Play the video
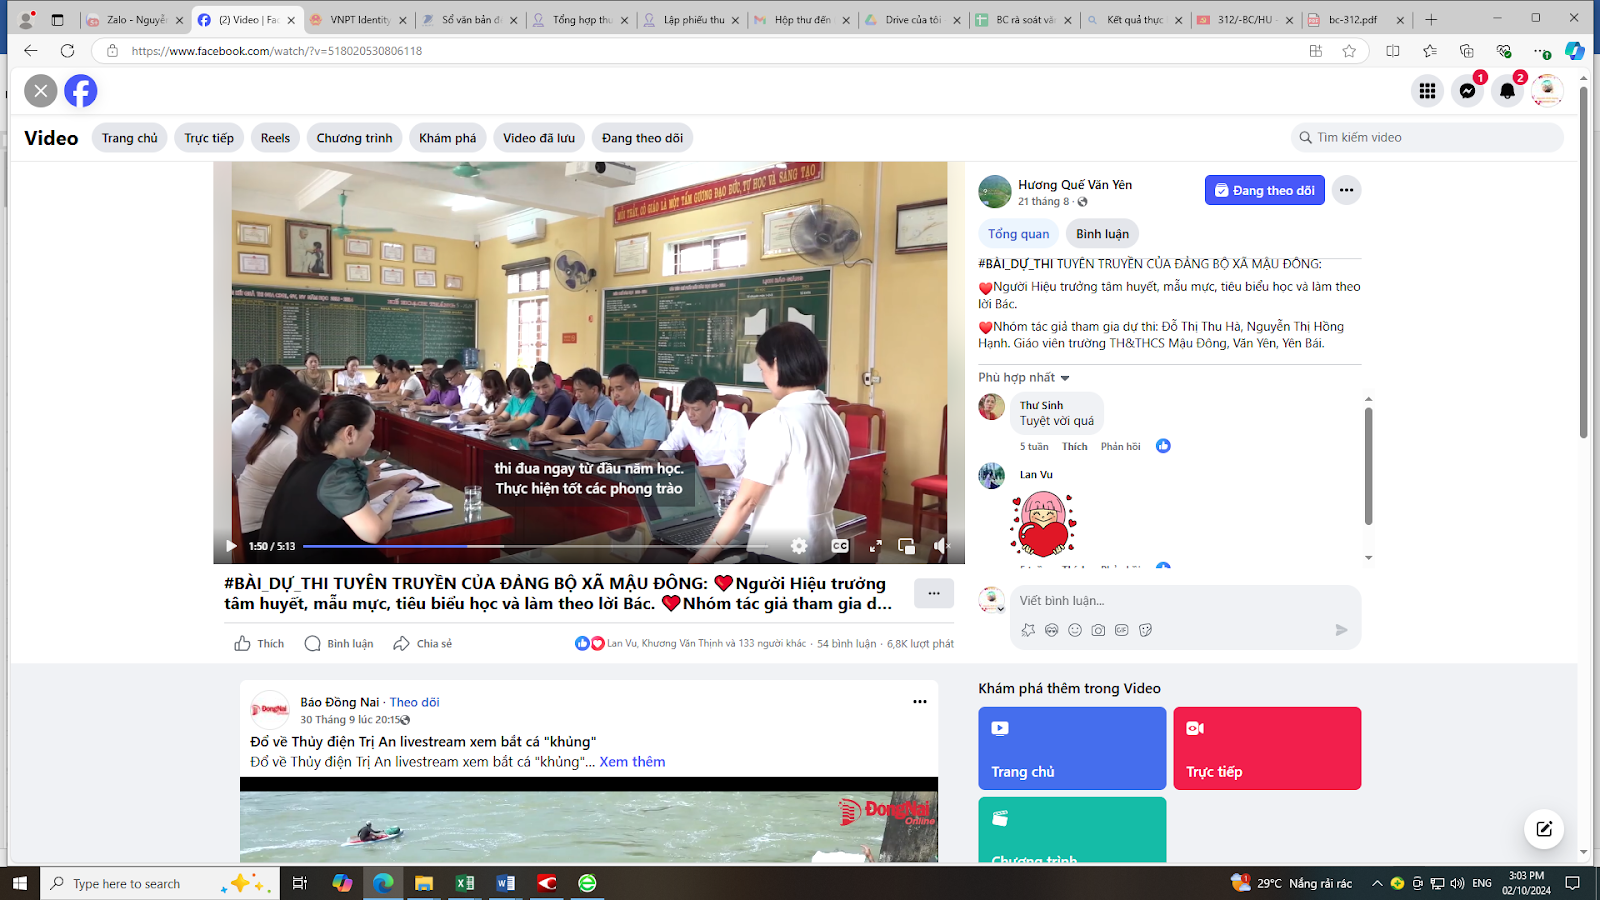The width and height of the screenshot is (1600, 900). (x=231, y=546)
